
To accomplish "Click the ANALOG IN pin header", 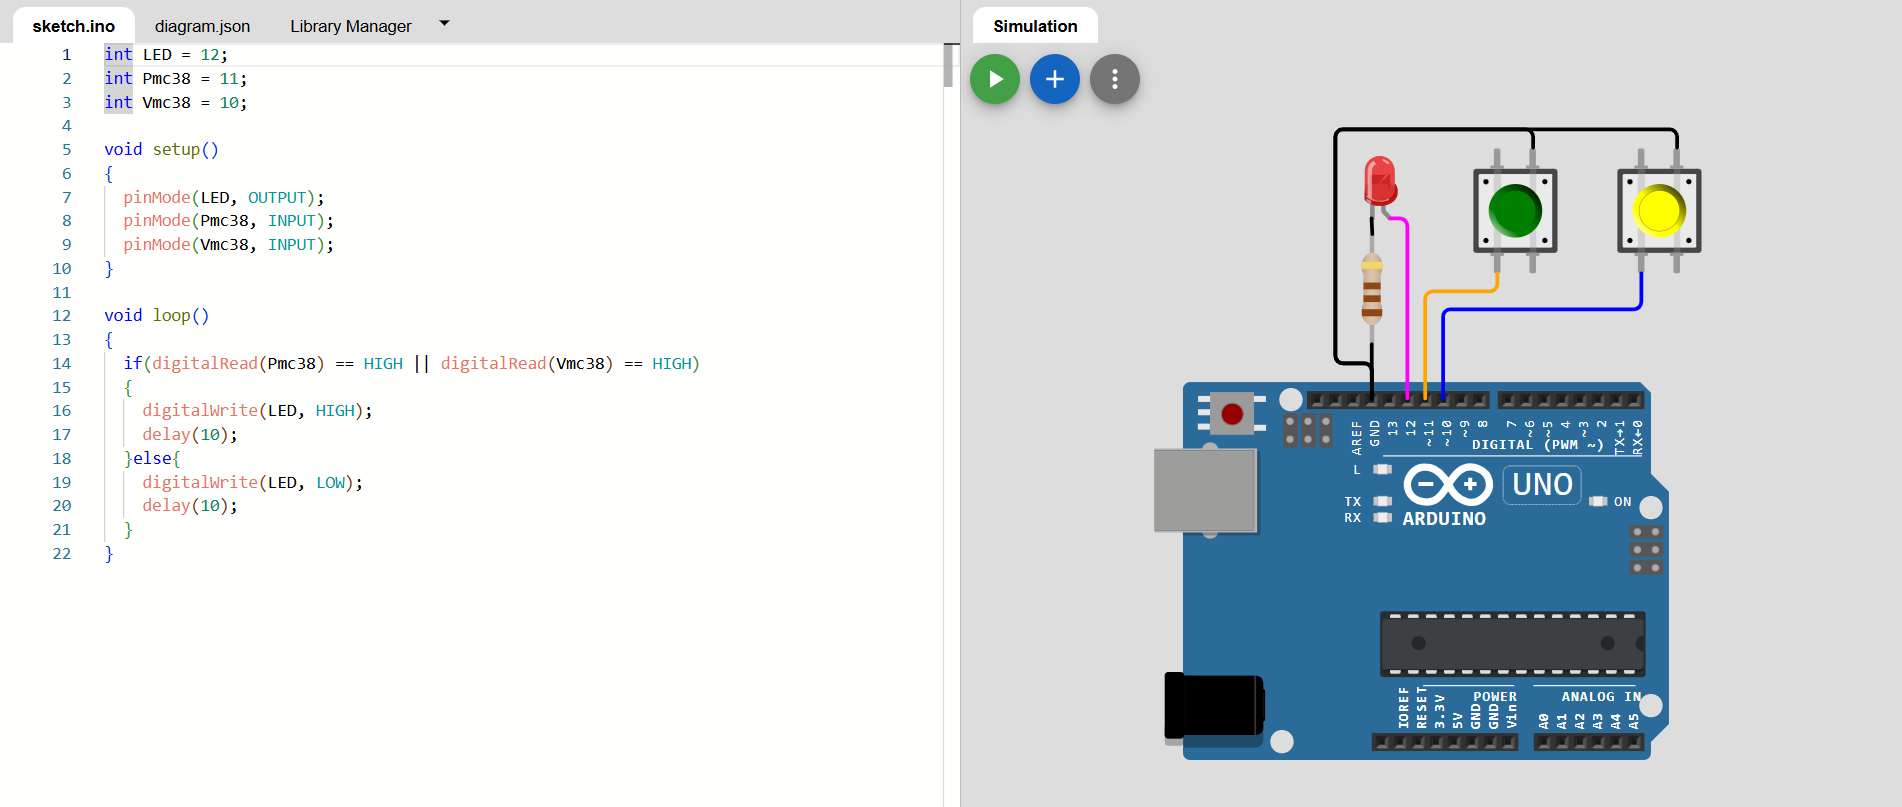I will point(1588,742).
